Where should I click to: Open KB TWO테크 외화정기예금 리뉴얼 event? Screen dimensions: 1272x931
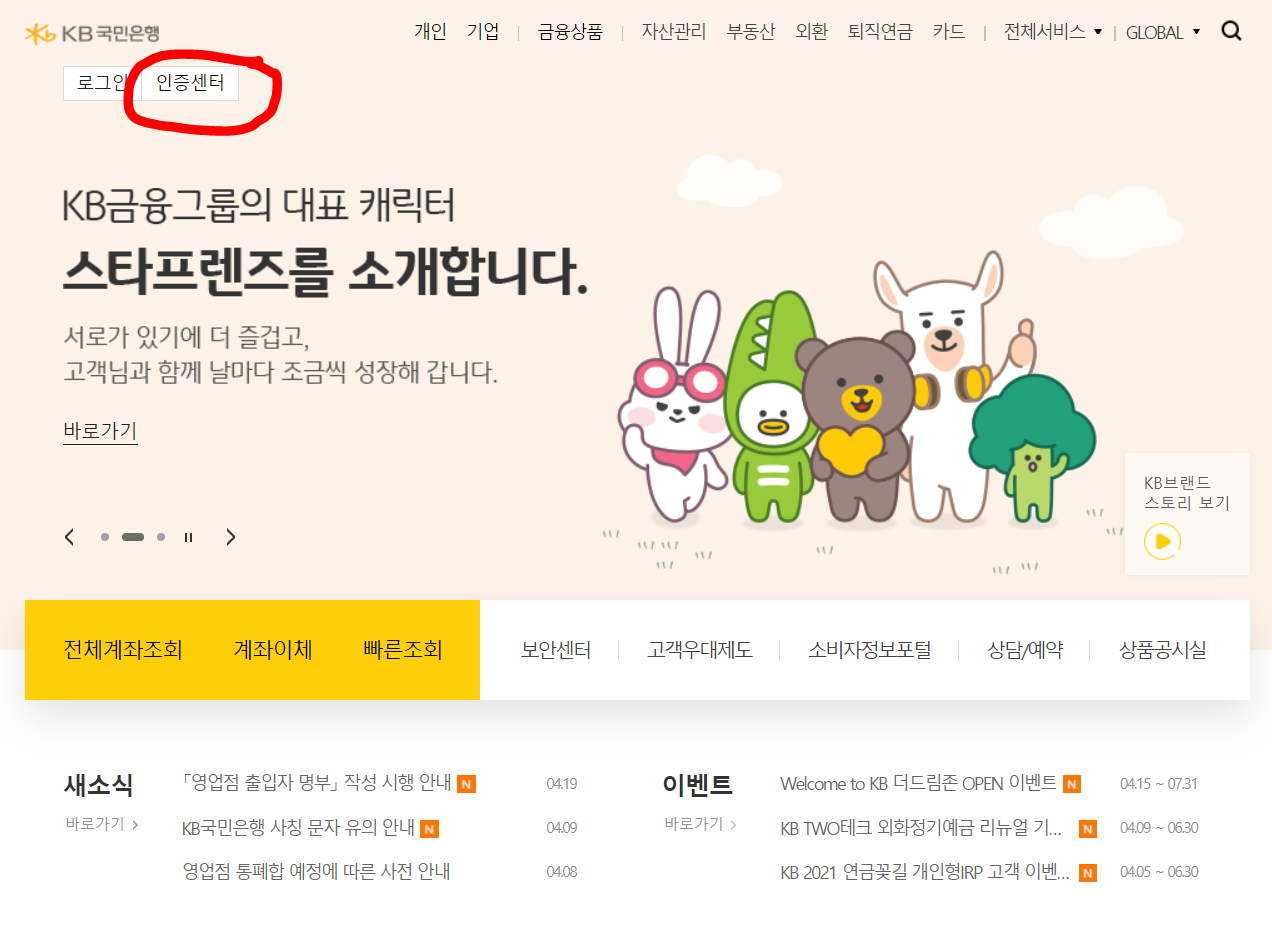(x=921, y=828)
